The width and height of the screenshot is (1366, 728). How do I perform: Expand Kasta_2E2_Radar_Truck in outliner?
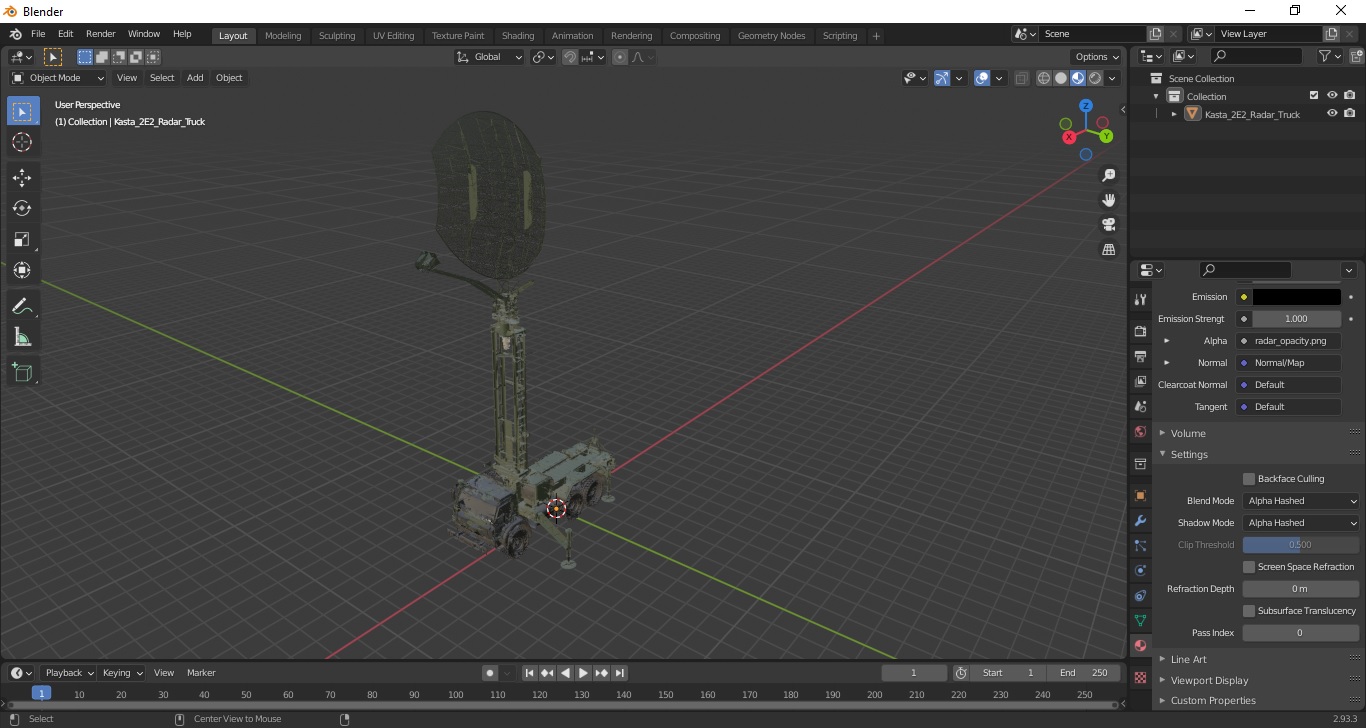point(1174,114)
